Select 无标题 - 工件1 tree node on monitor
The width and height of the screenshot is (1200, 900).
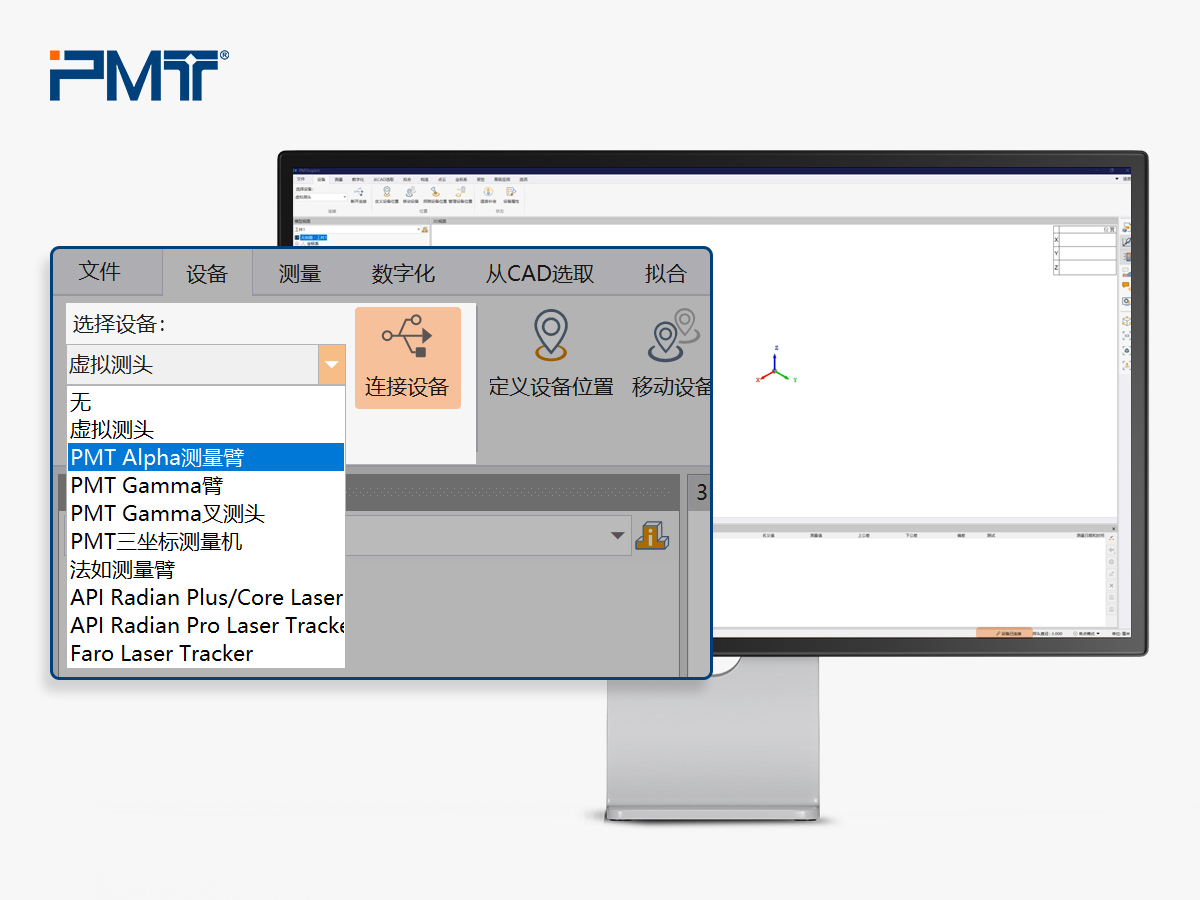click(x=313, y=237)
